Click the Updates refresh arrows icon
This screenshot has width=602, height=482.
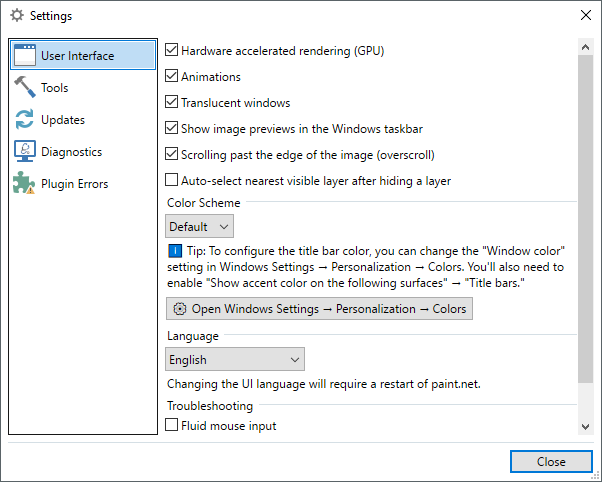point(25,119)
